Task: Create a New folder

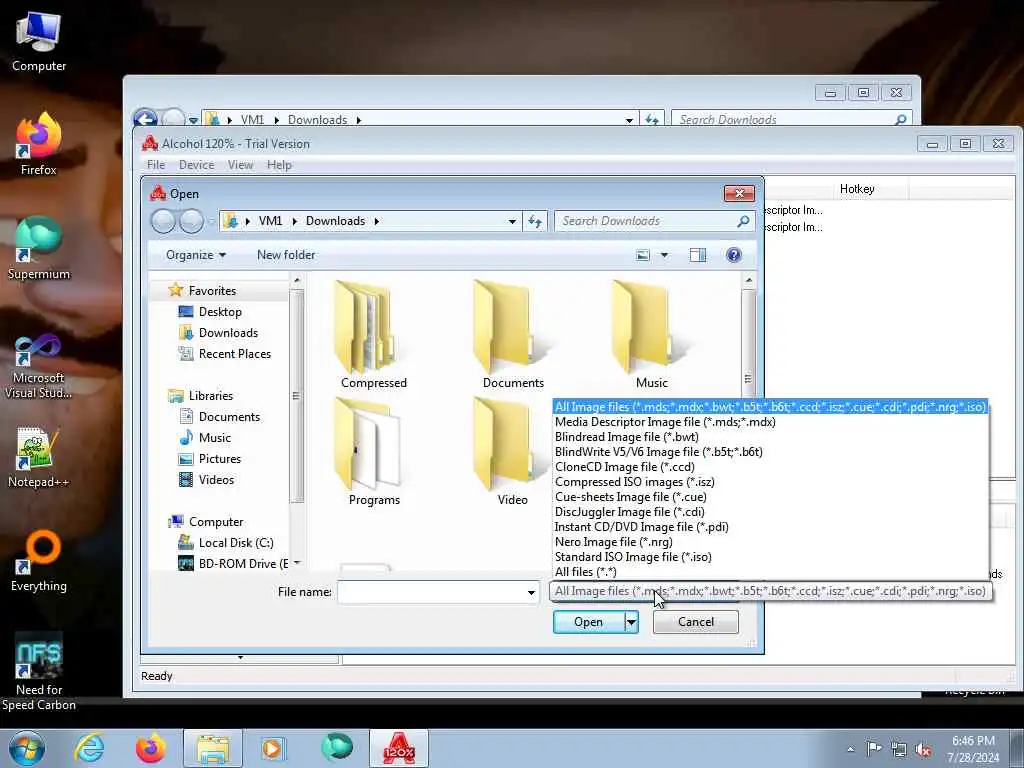Action: 285,255
